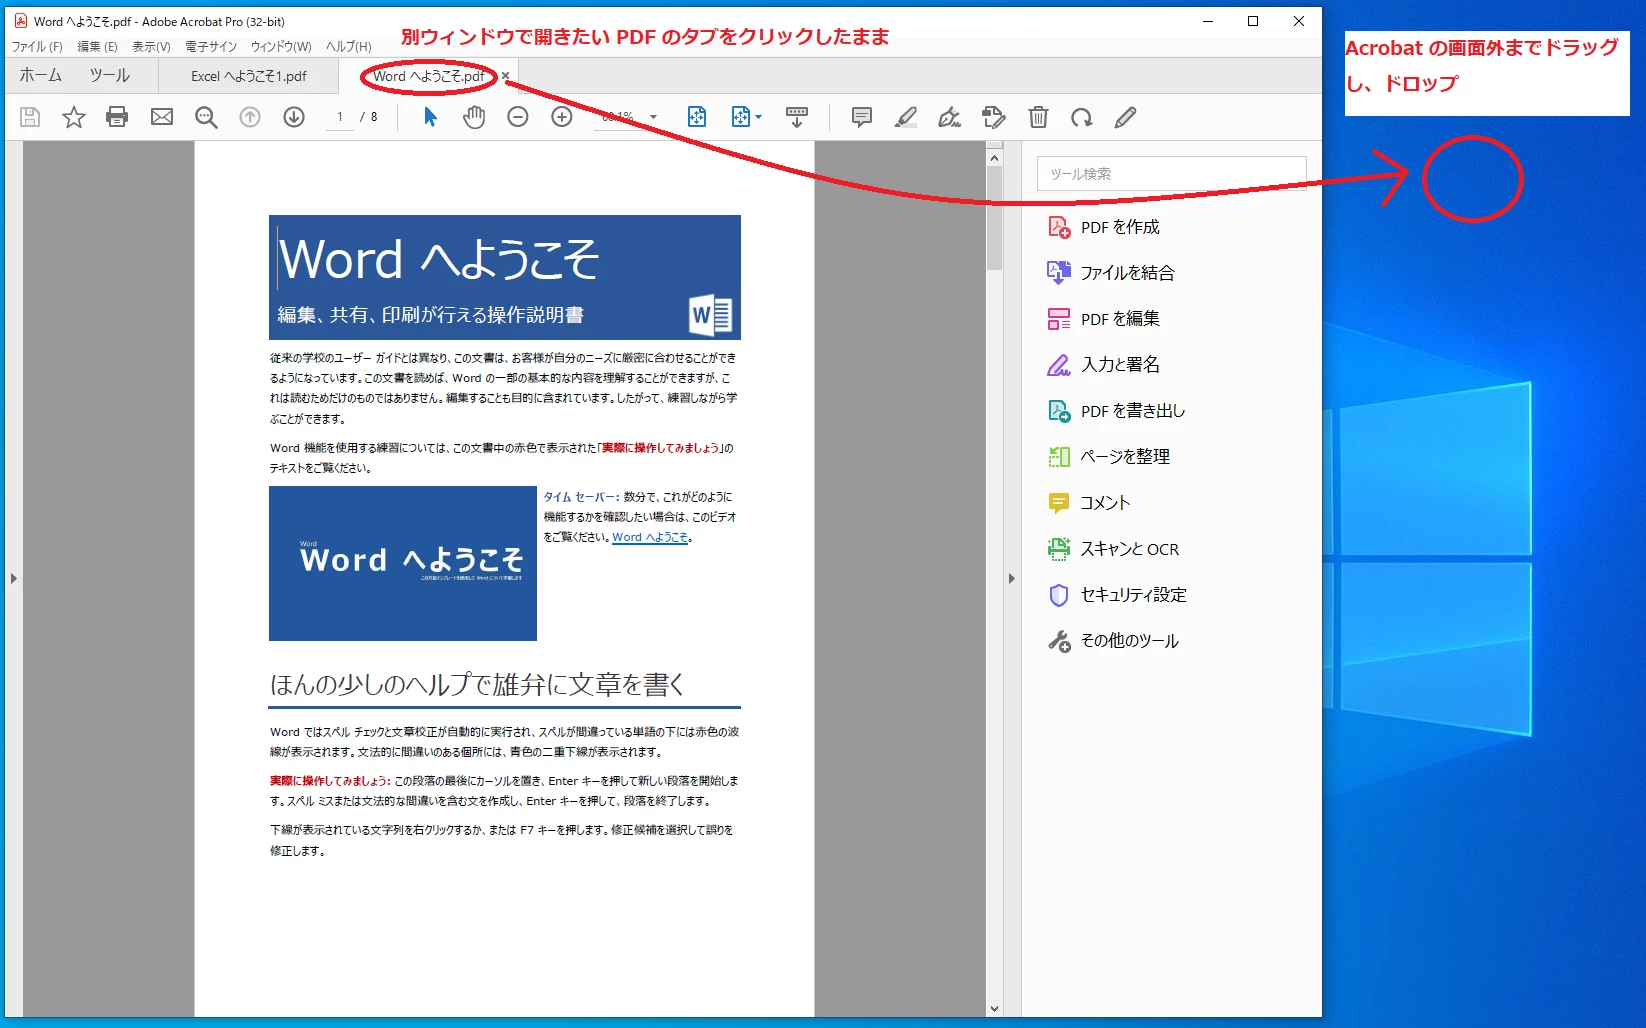This screenshot has height=1028, width=1646.
Task: Click the Save file icon
Action: click(x=30, y=117)
